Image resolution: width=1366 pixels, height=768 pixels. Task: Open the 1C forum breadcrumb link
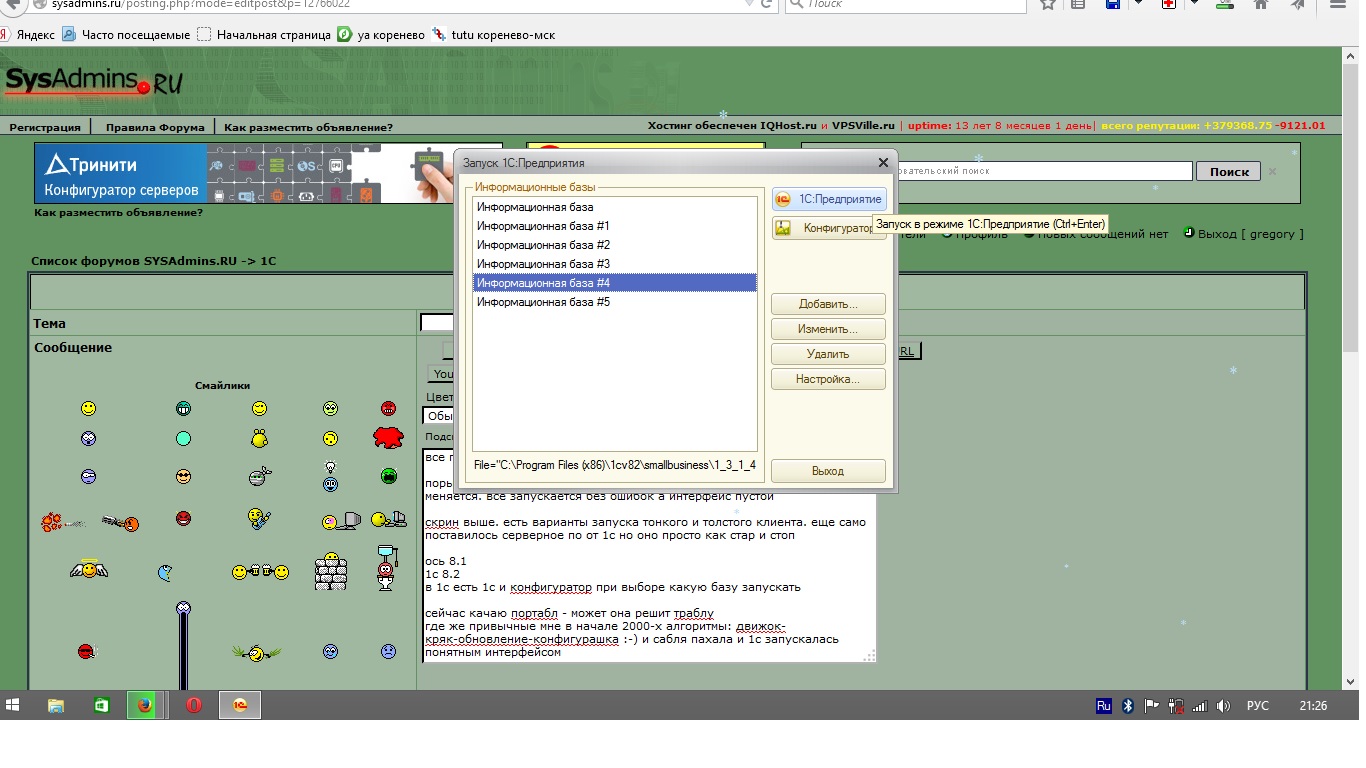click(268, 261)
